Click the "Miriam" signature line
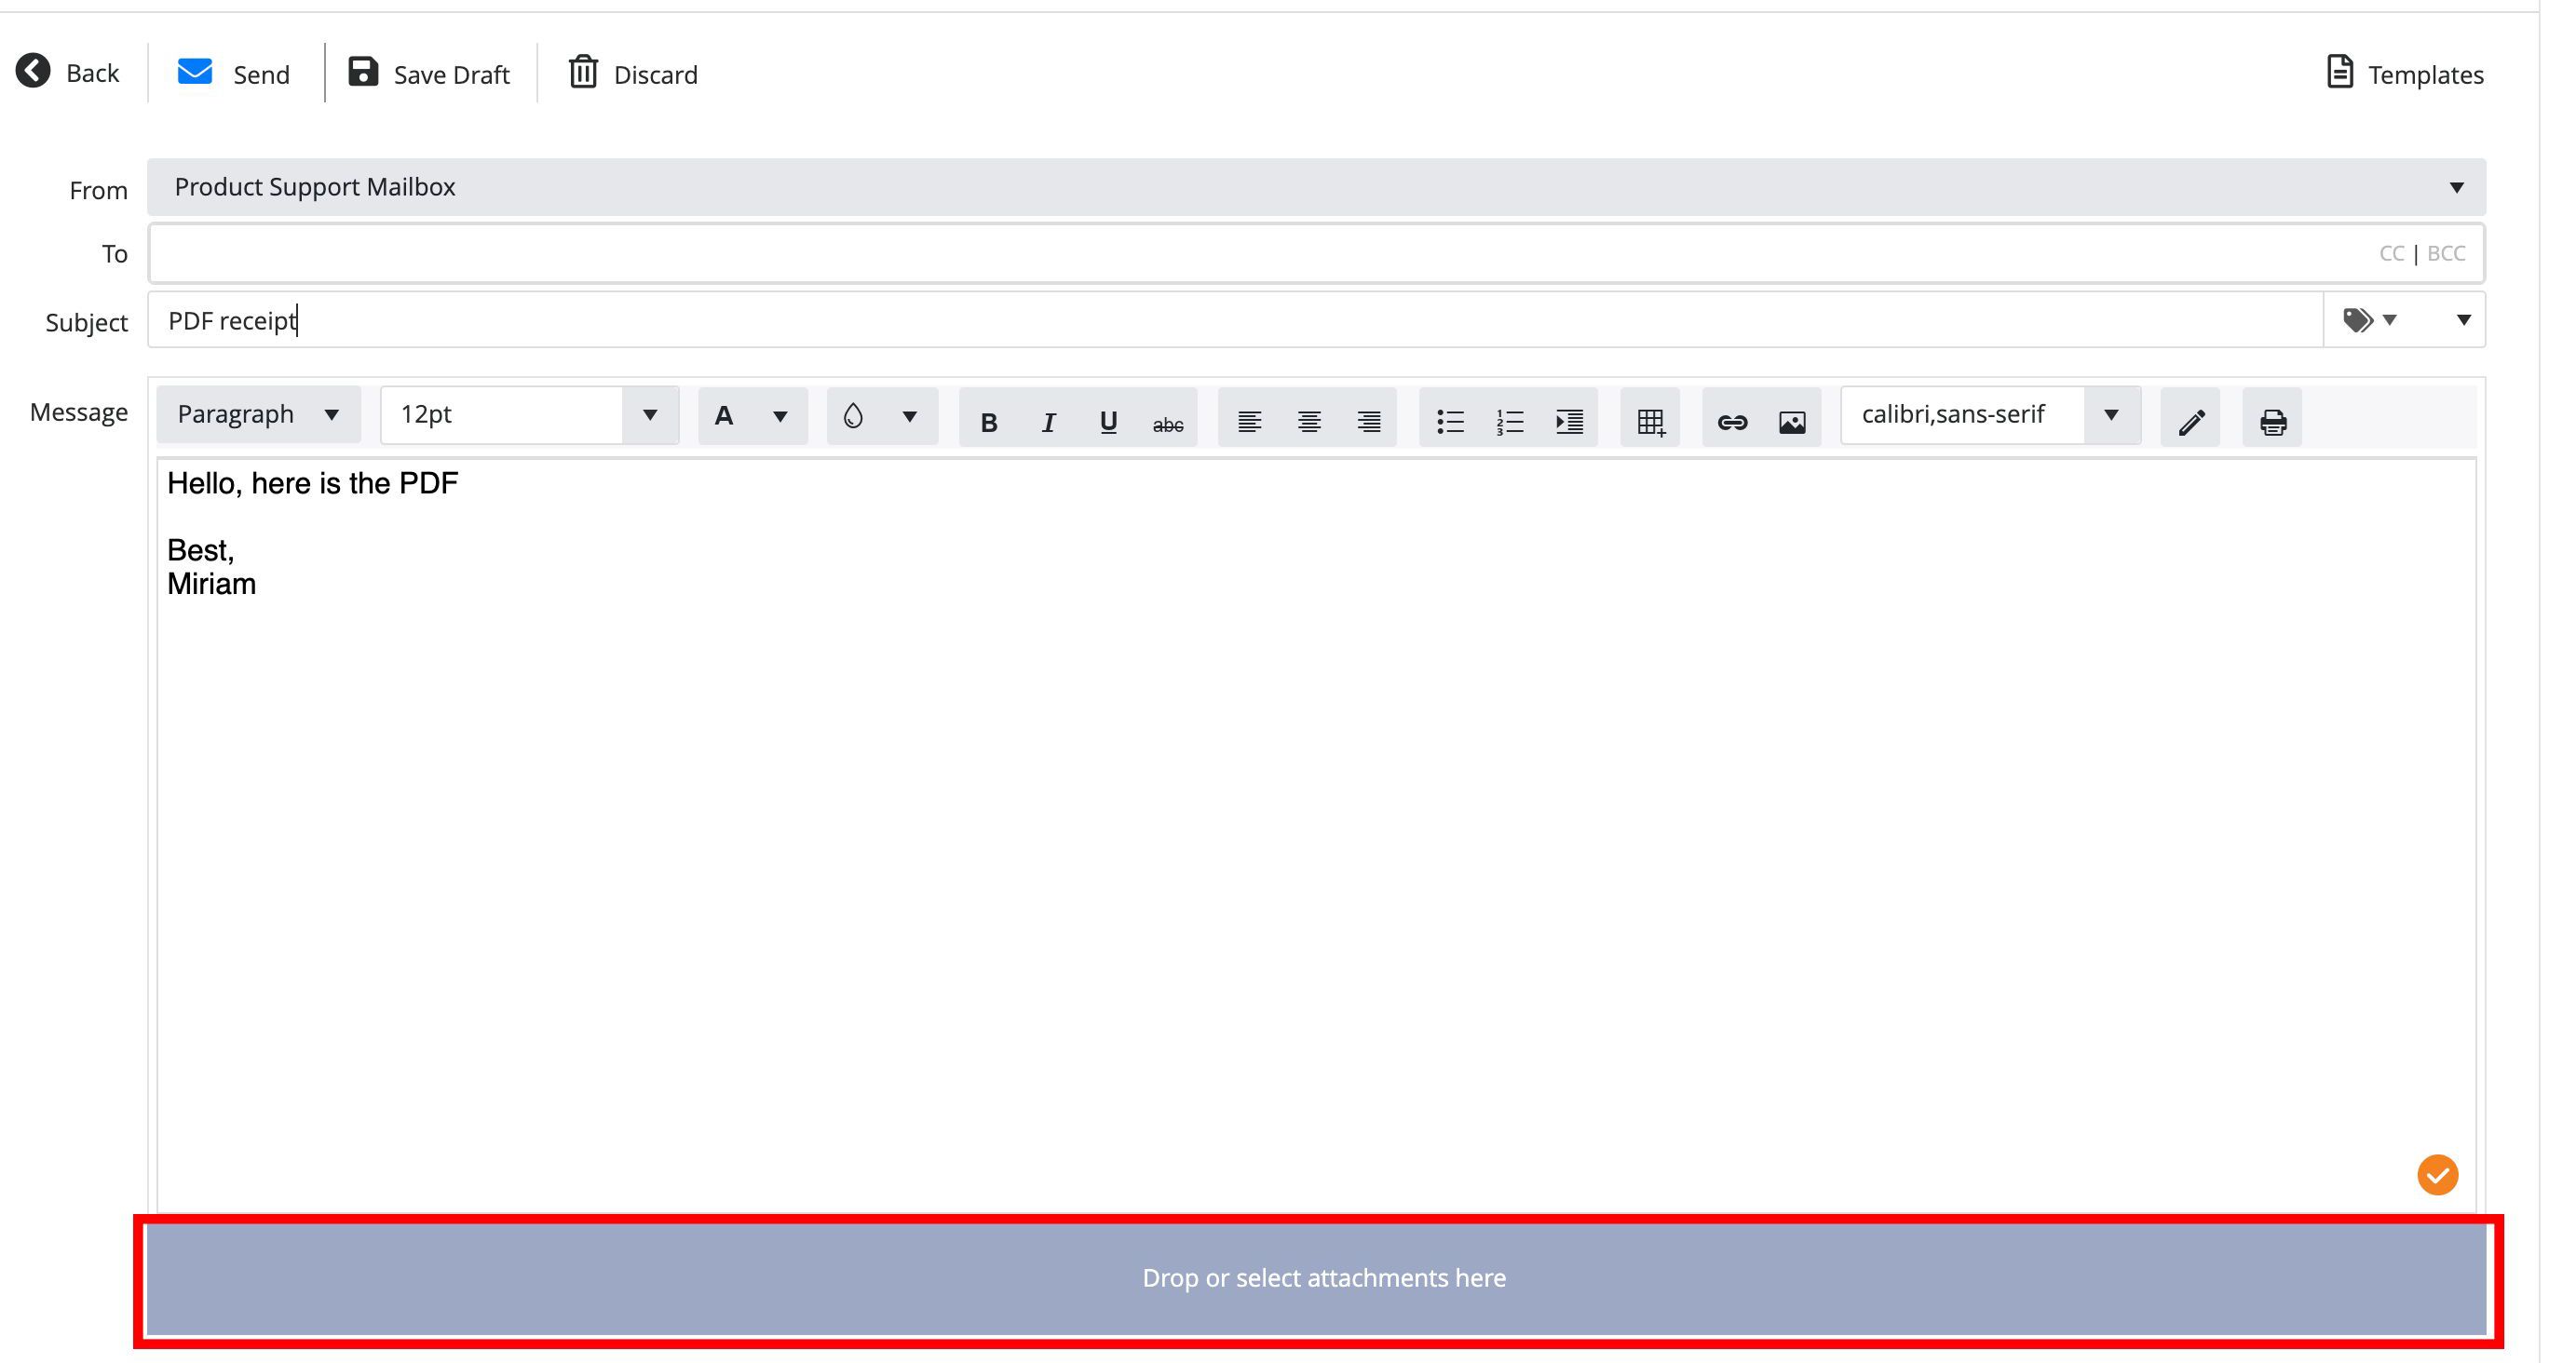Image resolution: width=2576 pixels, height=1363 pixels. 211,584
